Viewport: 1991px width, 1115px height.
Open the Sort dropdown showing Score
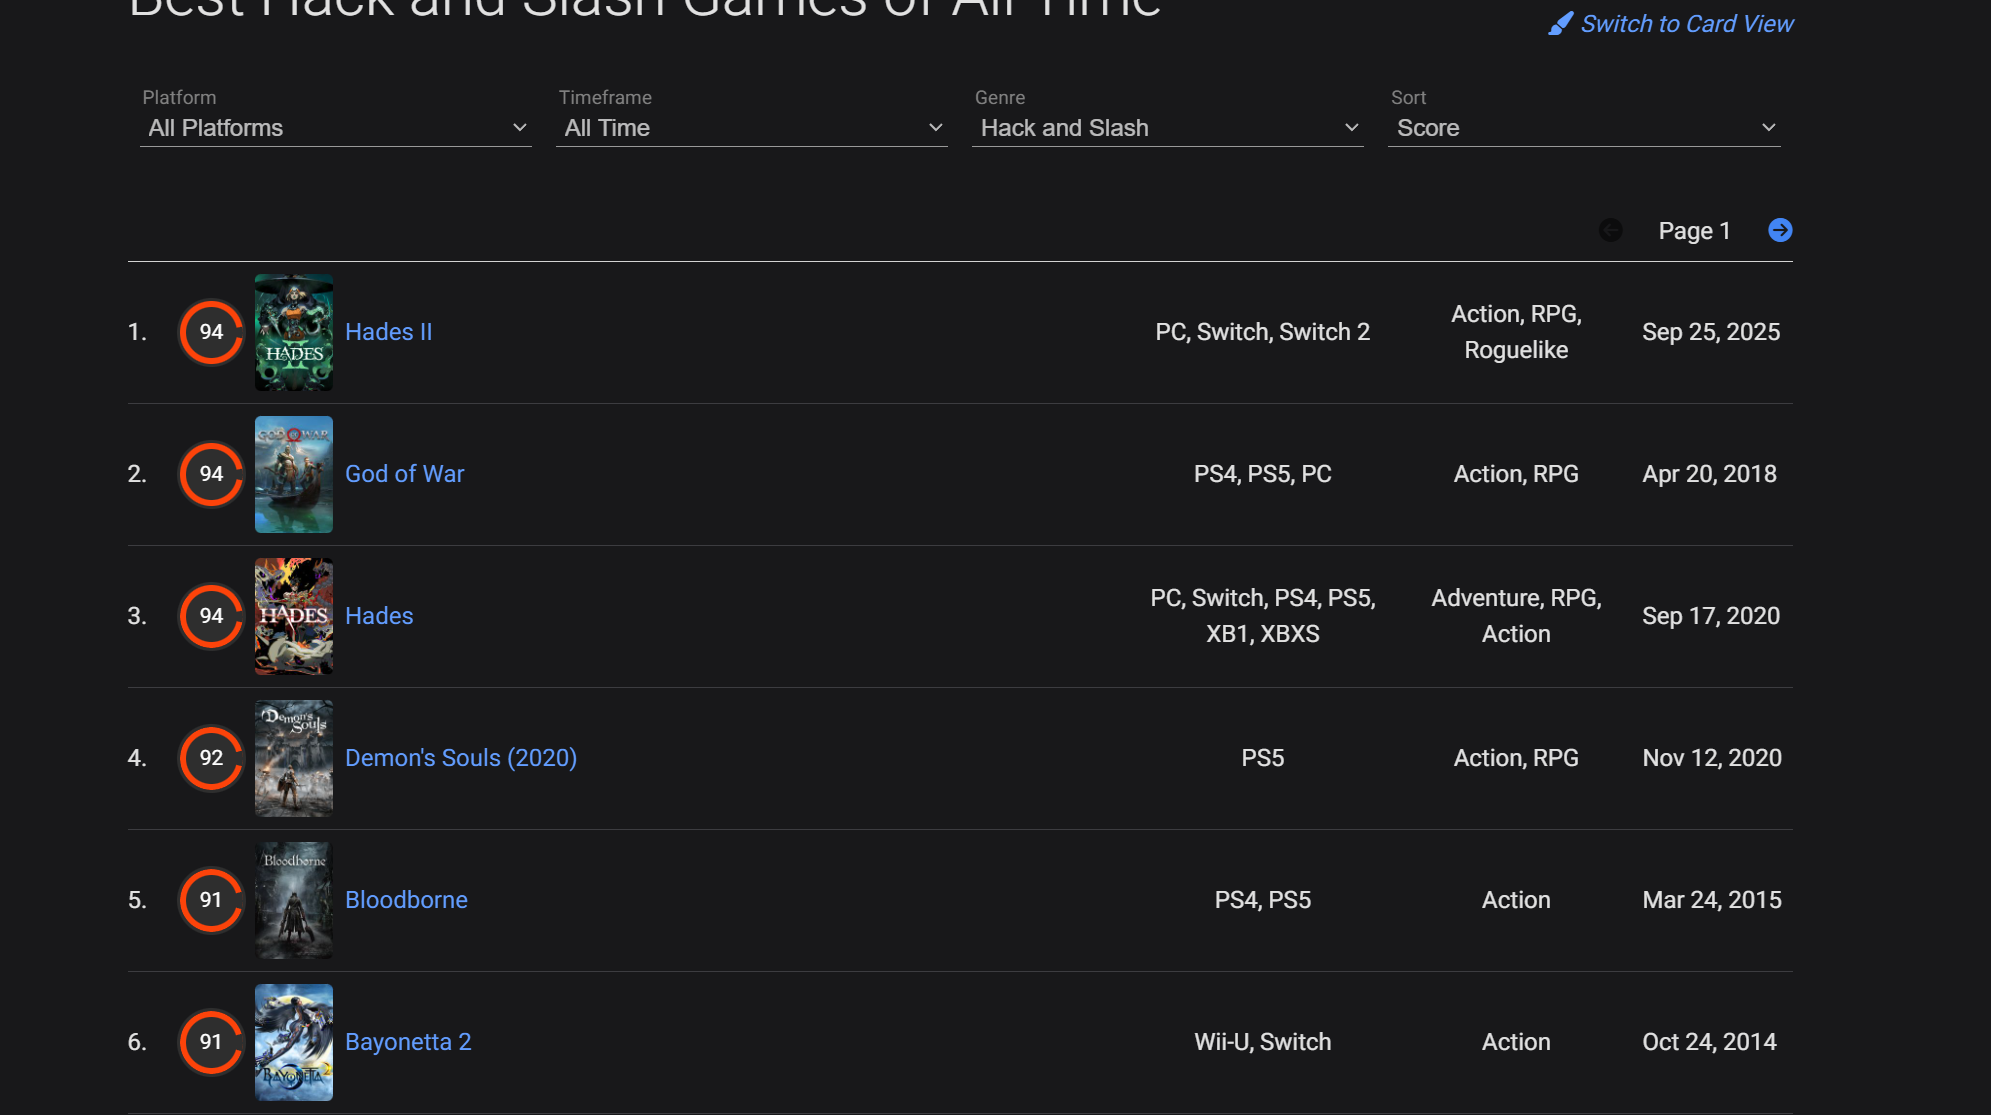coord(1584,128)
